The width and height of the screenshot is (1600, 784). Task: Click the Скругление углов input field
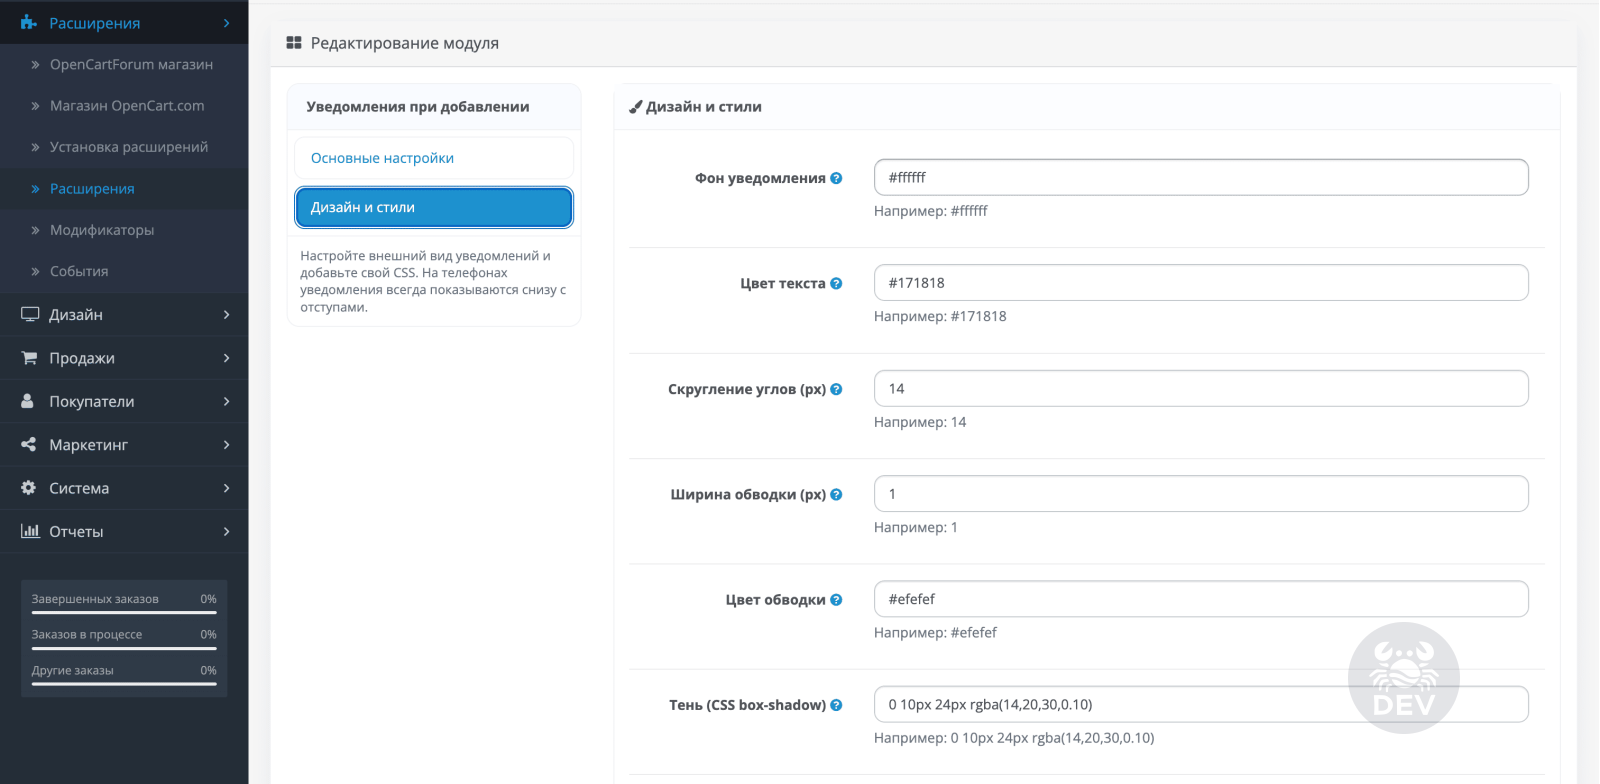(1201, 388)
